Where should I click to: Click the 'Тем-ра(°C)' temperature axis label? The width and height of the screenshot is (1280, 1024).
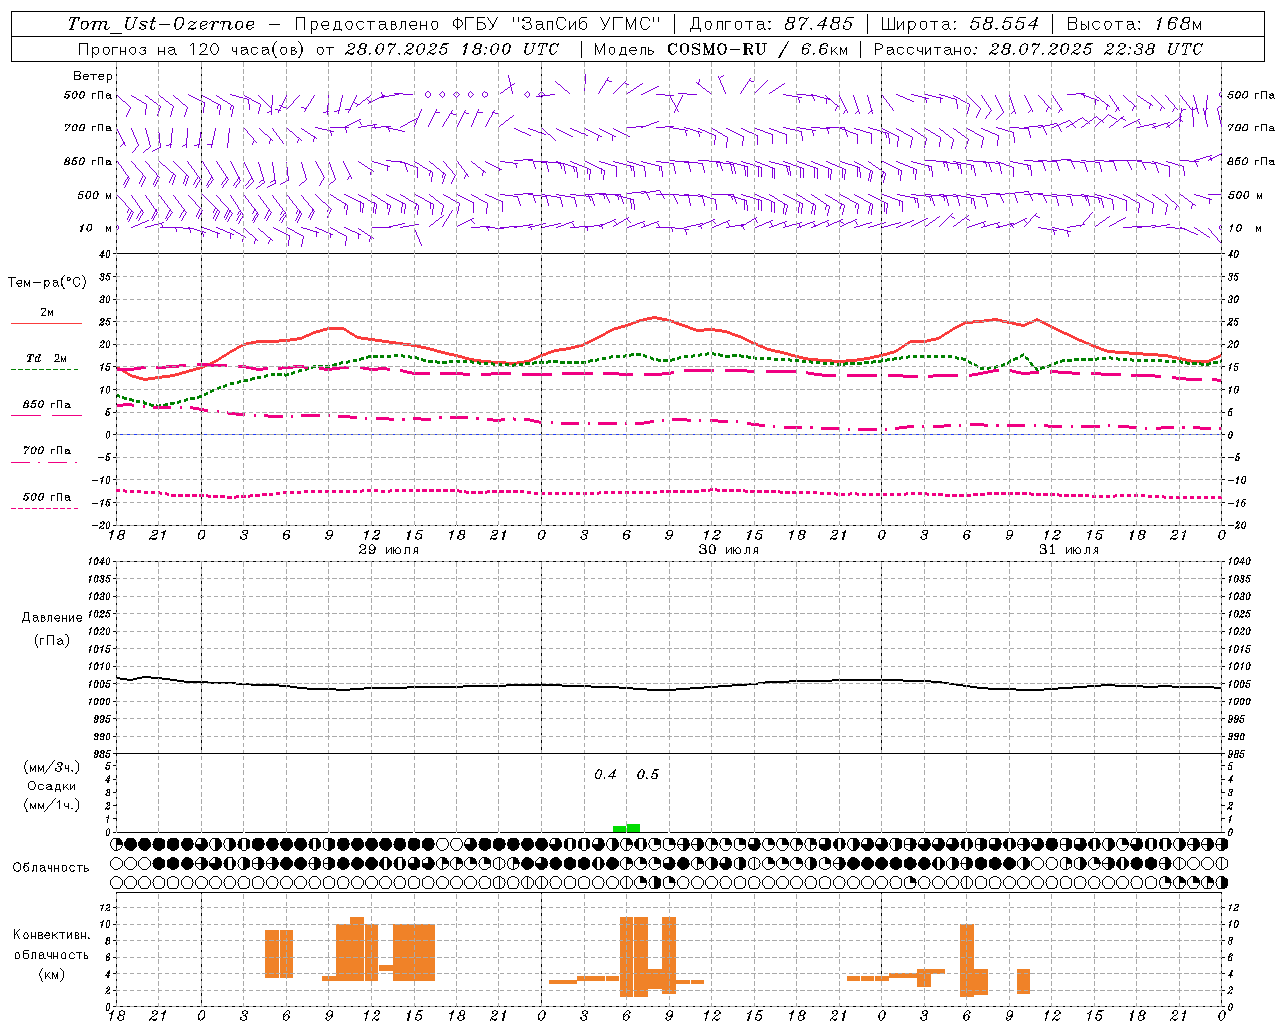47,283
